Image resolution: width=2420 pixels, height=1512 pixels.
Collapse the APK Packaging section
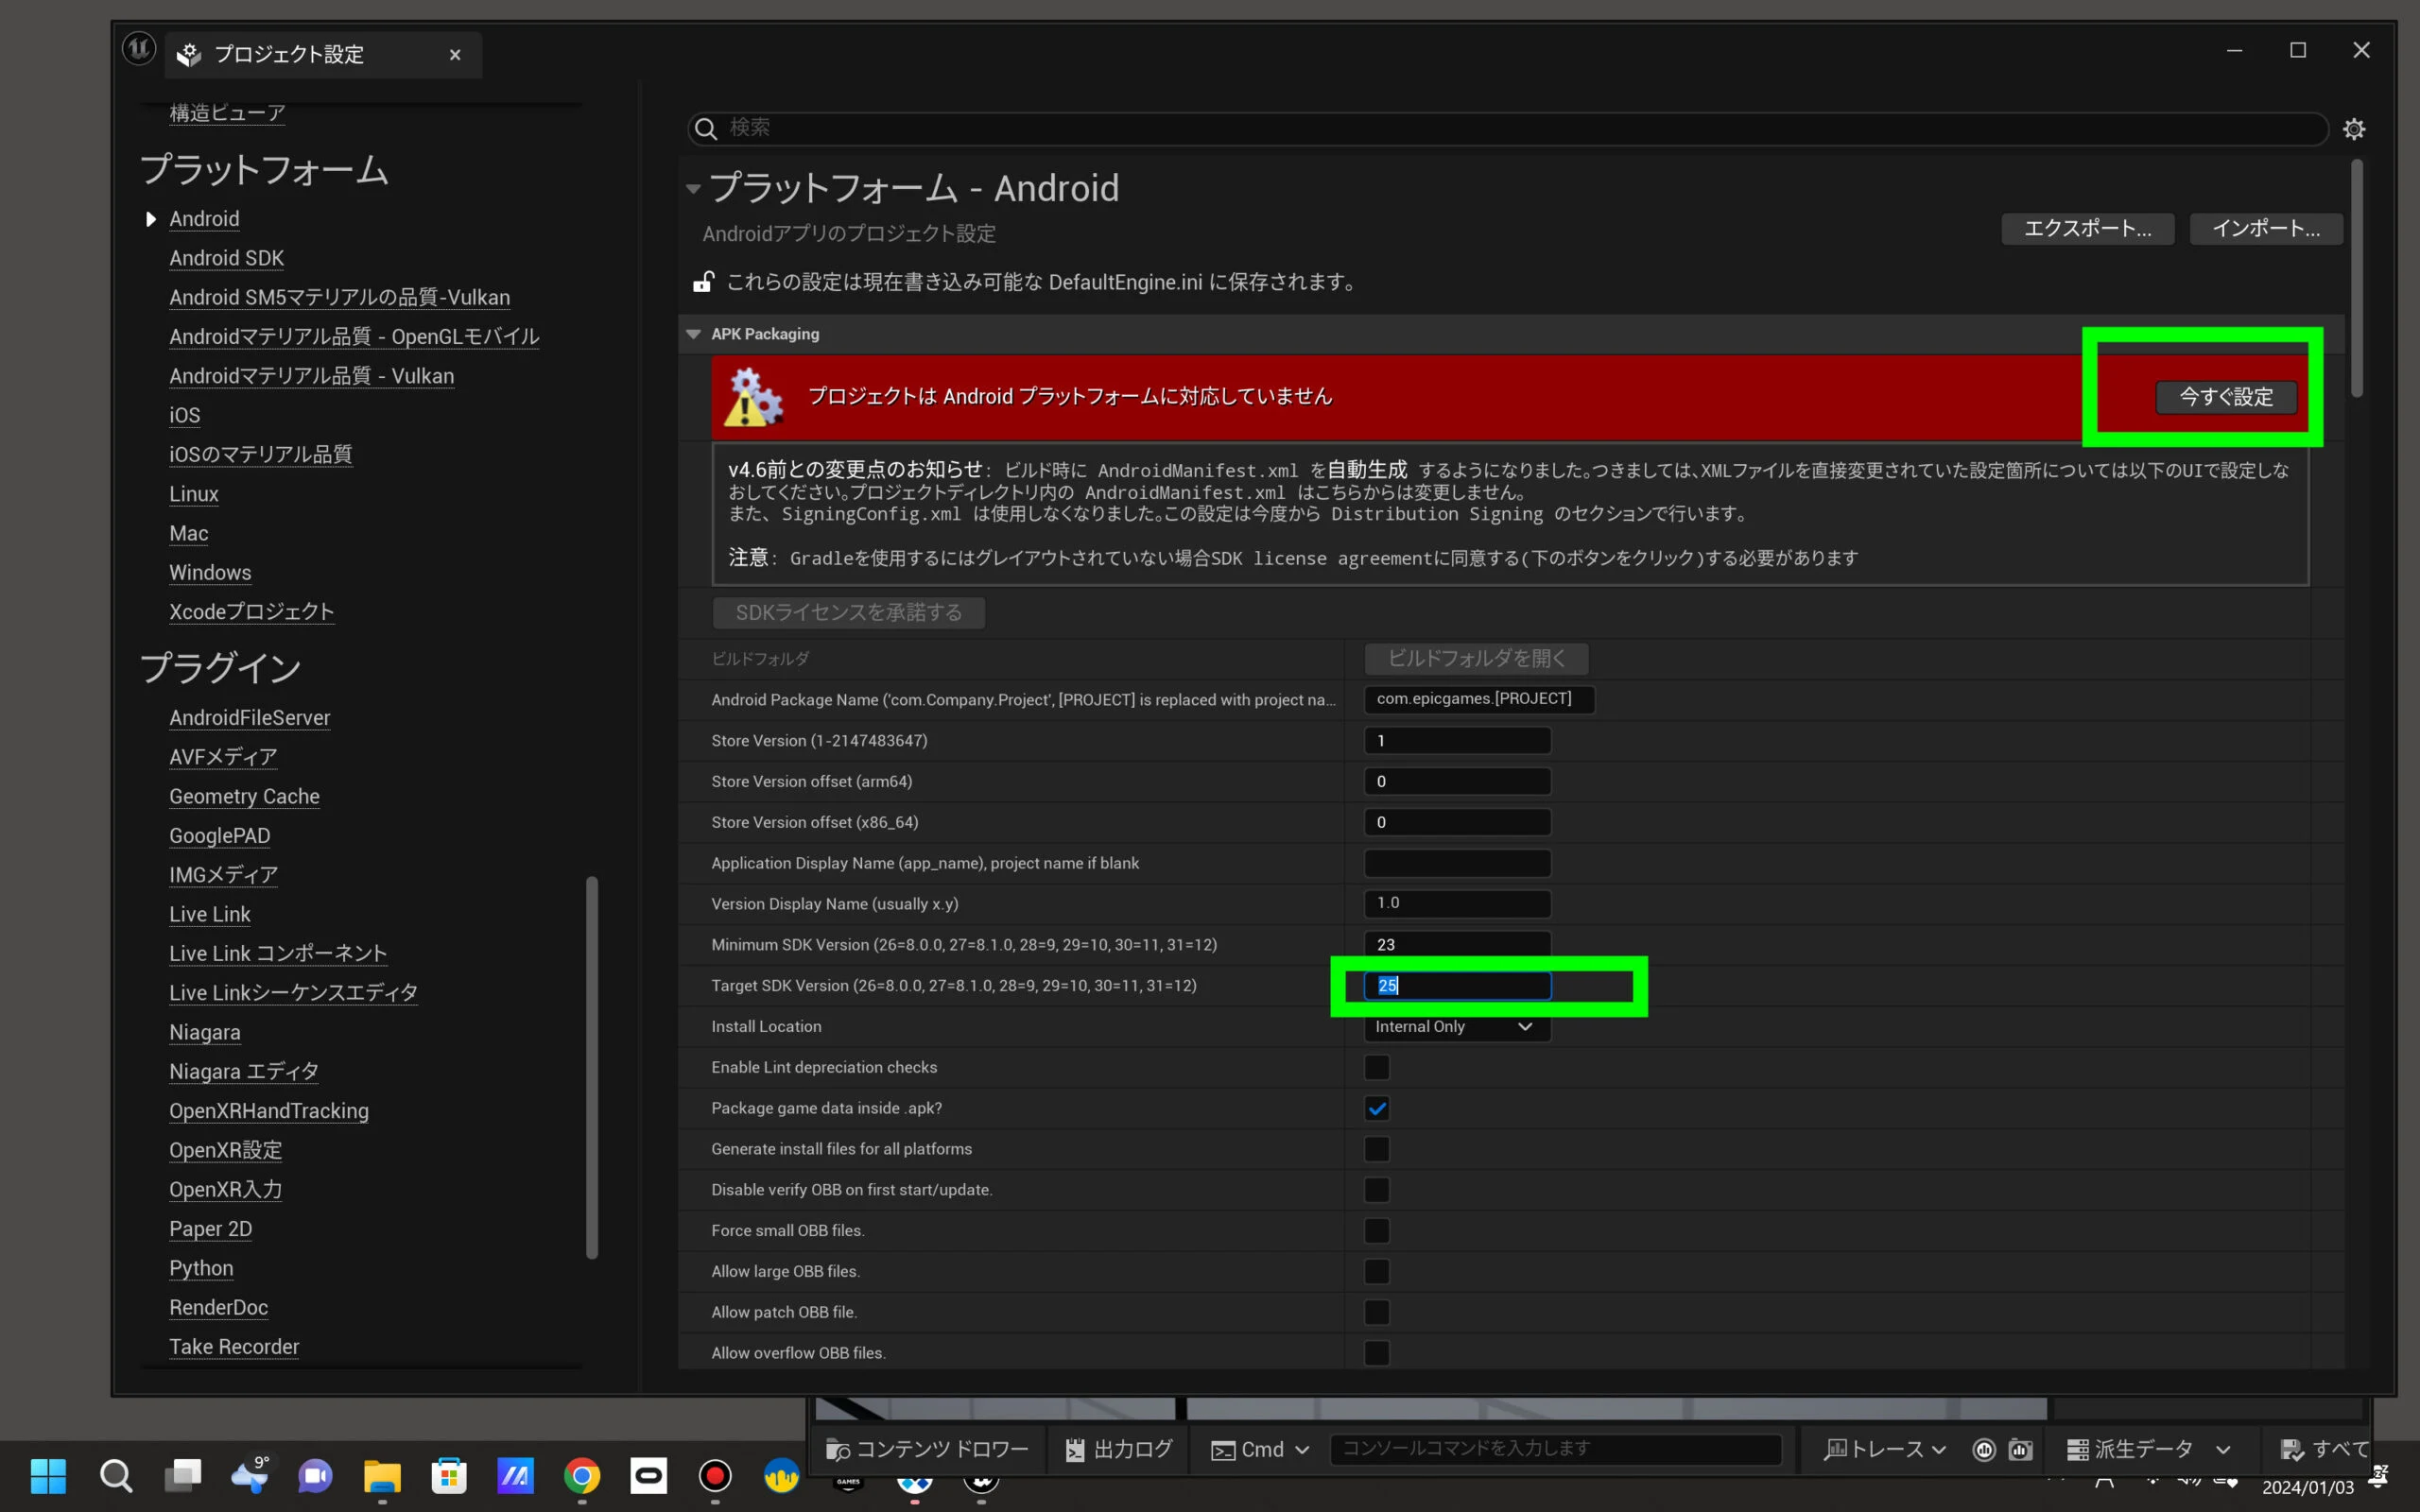693,334
